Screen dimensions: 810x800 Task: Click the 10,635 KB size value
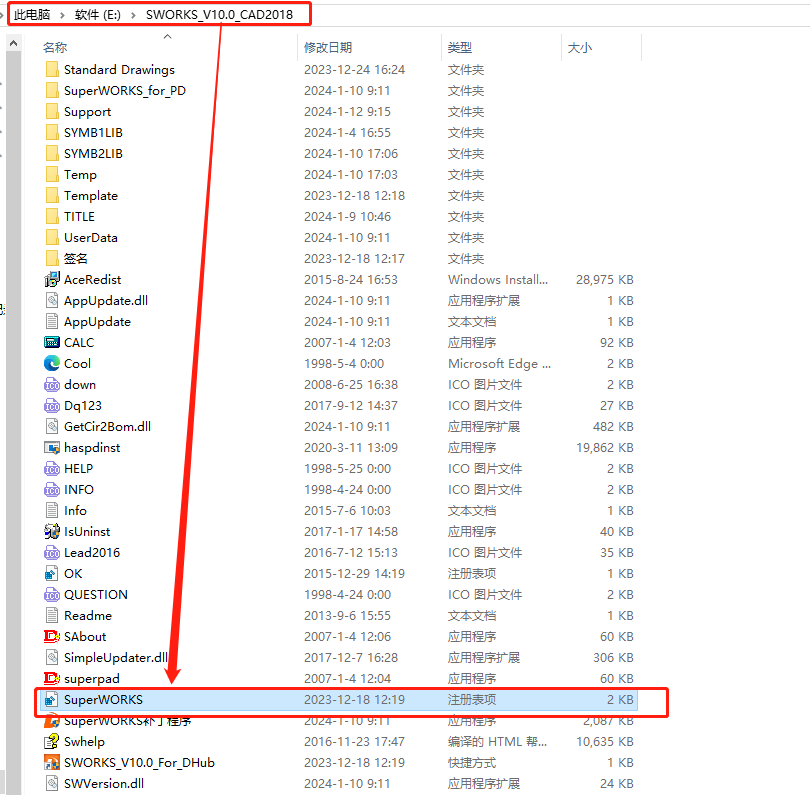point(604,742)
